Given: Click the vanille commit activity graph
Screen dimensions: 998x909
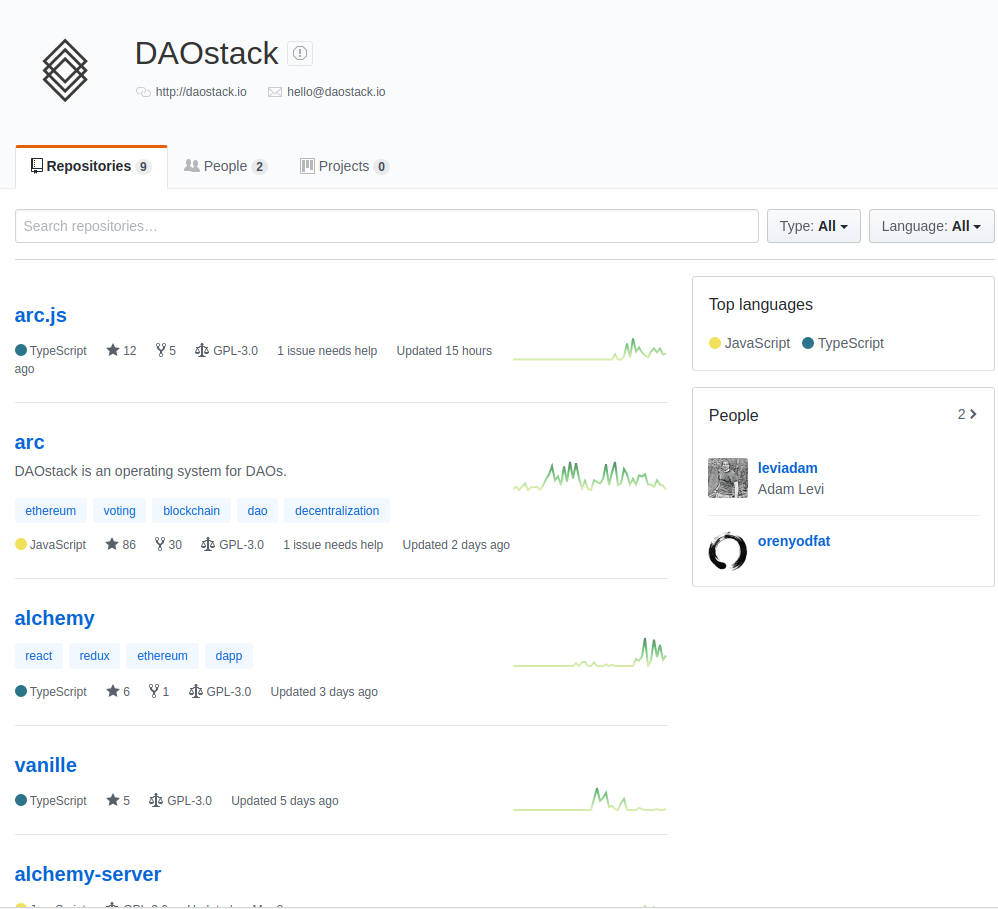Looking at the screenshot, I should click(x=589, y=800).
